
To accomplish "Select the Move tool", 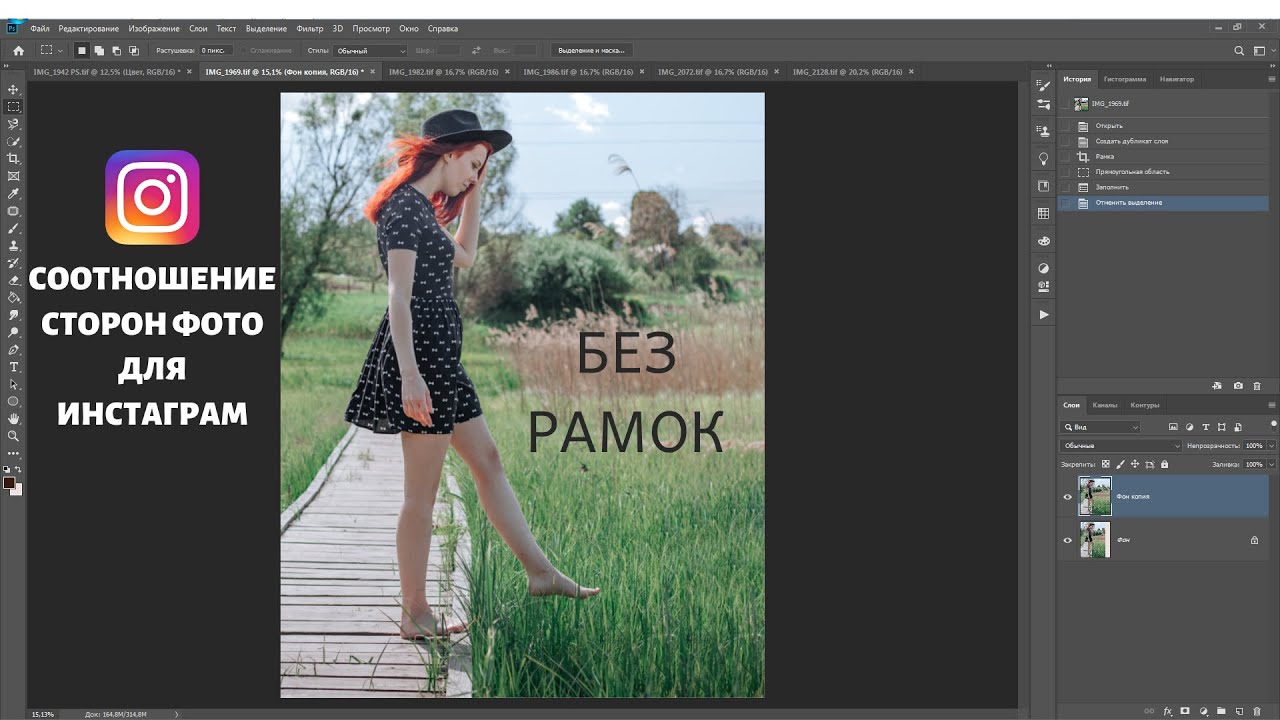I will [x=13, y=89].
